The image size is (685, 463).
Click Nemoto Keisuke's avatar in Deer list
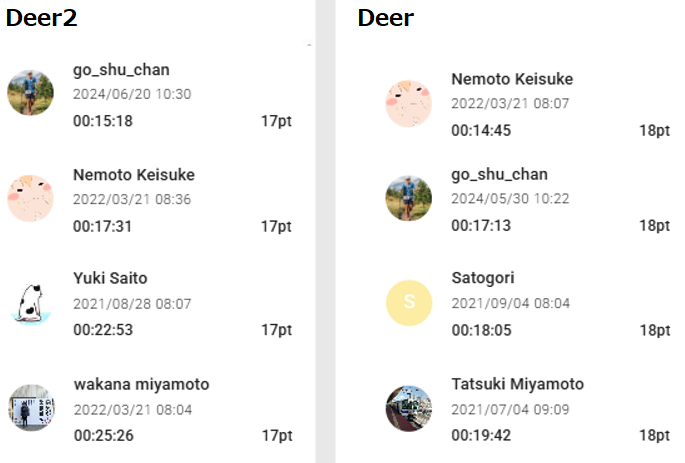[x=408, y=103]
